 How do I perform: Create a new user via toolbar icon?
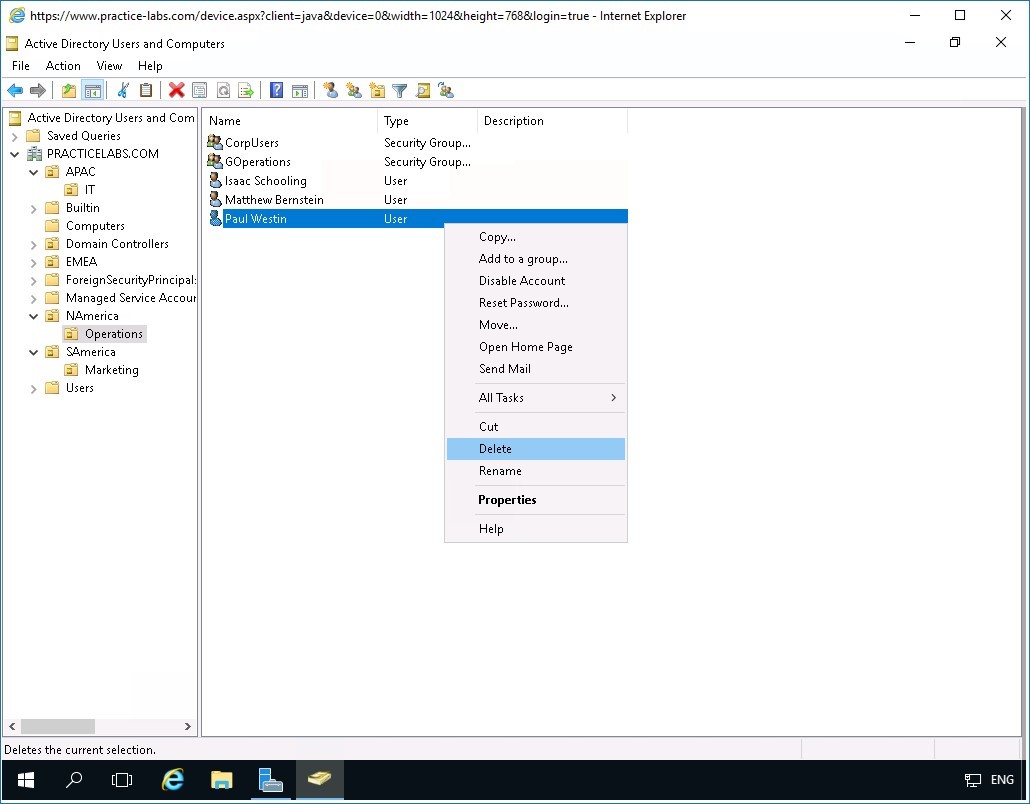click(330, 90)
